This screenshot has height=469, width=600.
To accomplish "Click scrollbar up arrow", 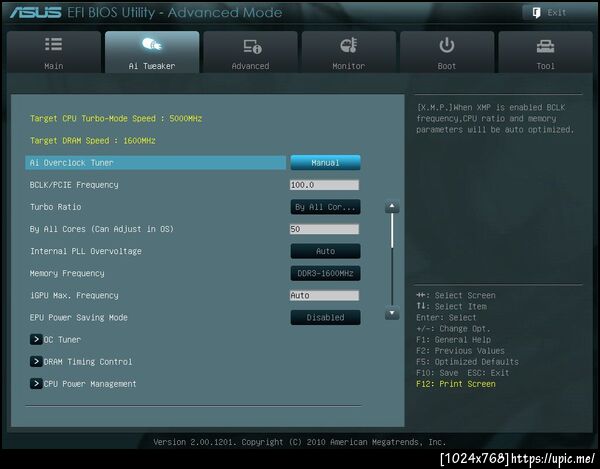I will [x=392, y=207].
